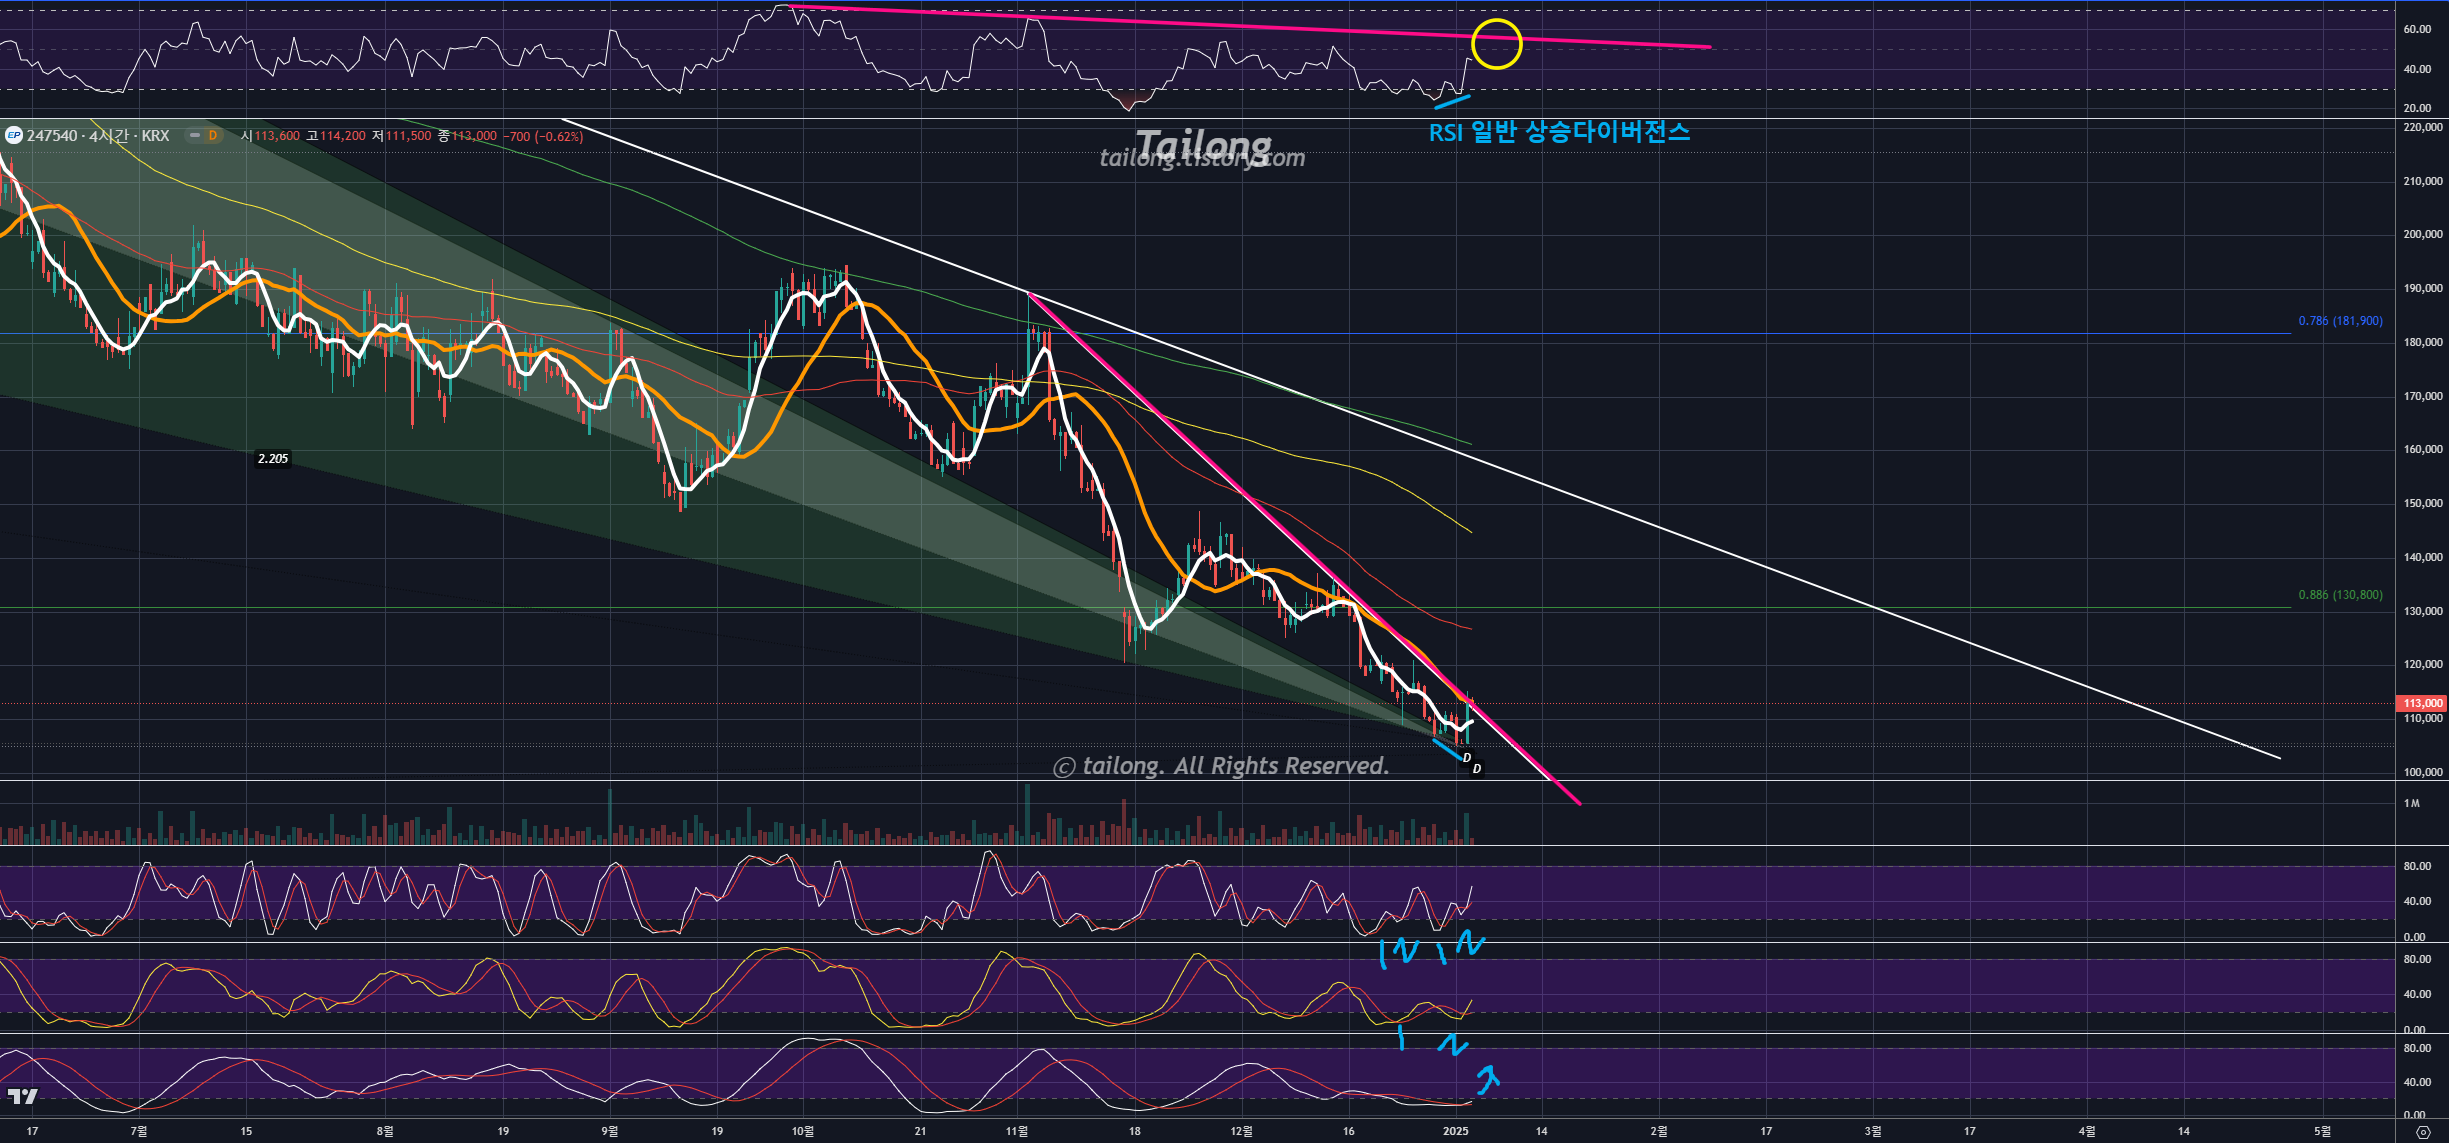Image resolution: width=2449 pixels, height=1143 pixels.
Task: Click the orange D delayed-data badge
Action: tap(212, 135)
